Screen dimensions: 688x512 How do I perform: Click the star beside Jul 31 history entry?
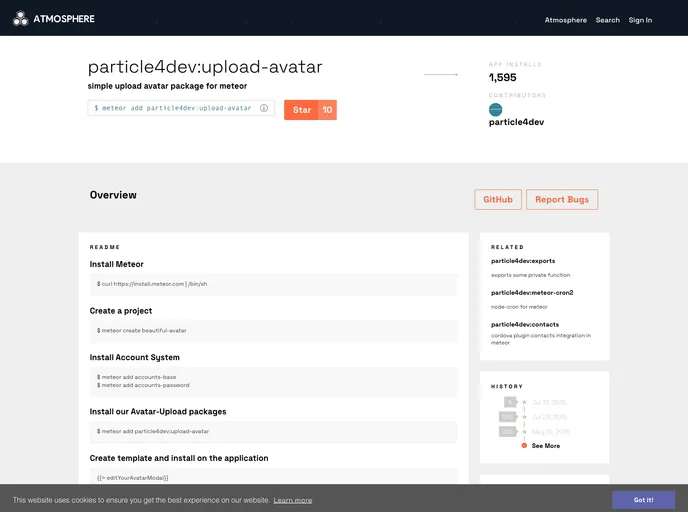click(x=524, y=402)
